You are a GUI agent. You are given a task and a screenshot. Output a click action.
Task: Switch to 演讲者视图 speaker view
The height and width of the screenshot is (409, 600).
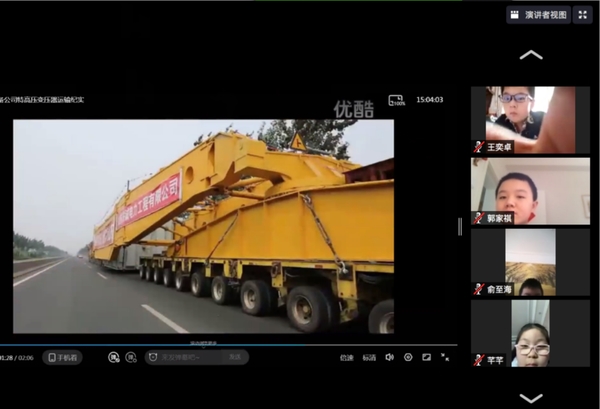[x=538, y=15]
